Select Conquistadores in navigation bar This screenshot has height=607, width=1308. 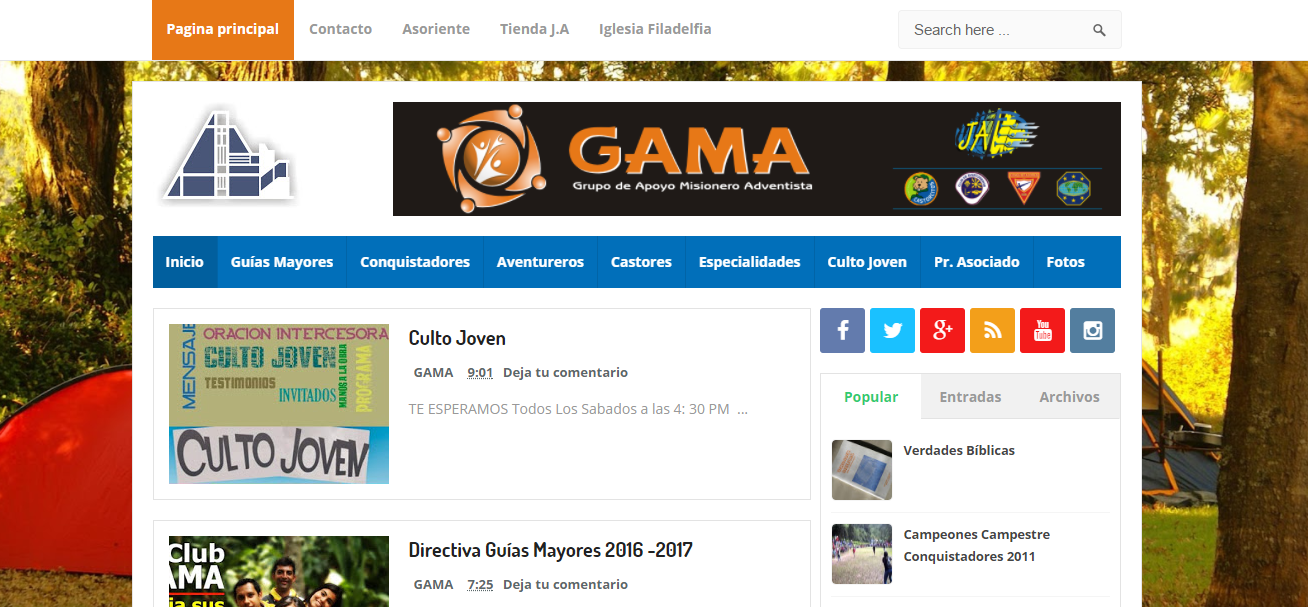[415, 262]
